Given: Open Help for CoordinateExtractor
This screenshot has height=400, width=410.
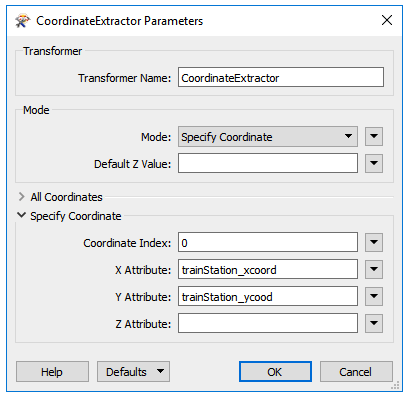Looking at the screenshot, I should [x=52, y=372].
